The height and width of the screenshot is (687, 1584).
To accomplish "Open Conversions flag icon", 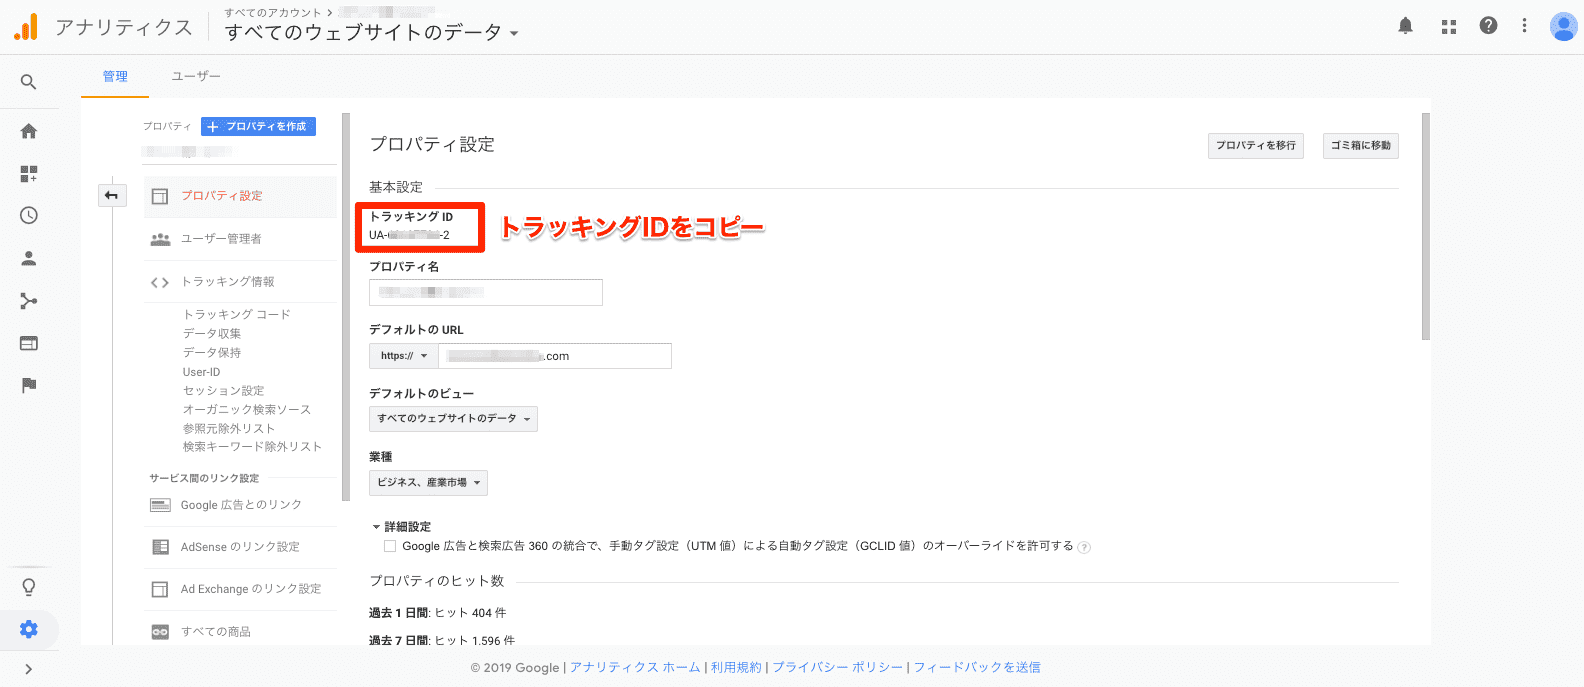I will (29, 385).
